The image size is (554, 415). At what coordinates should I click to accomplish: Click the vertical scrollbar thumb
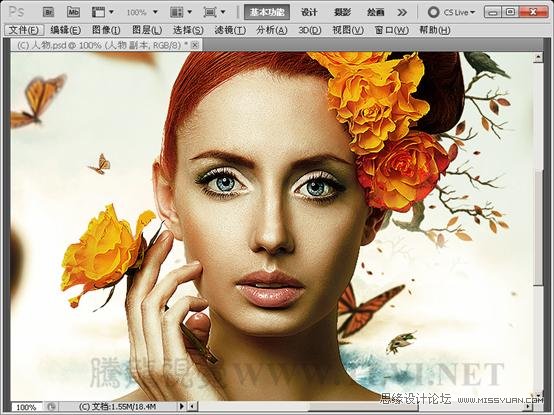(x=538, y=228)
